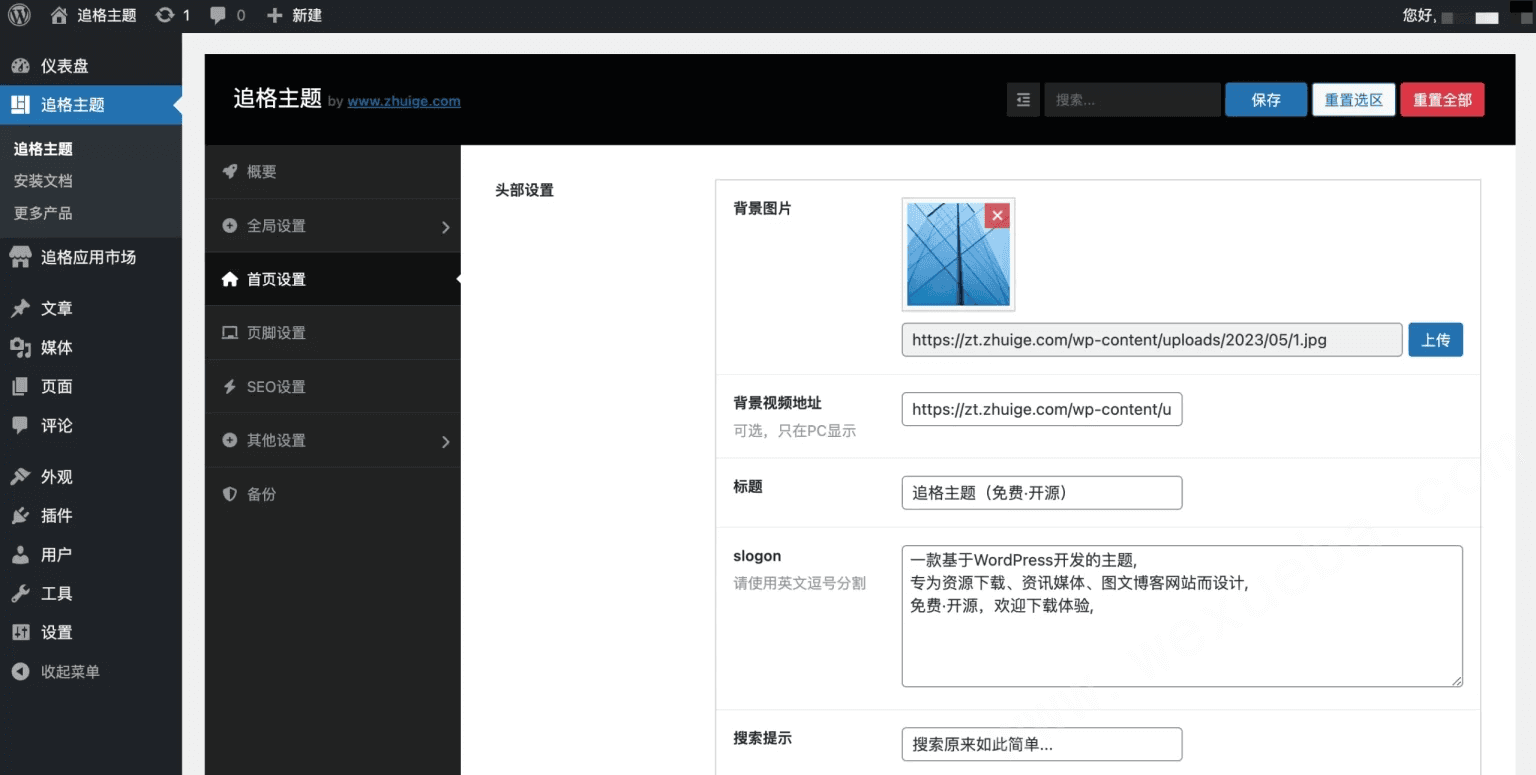Click the 设置 sliders icon
This screenshot has width=1536, height=775.
point(20,632)
